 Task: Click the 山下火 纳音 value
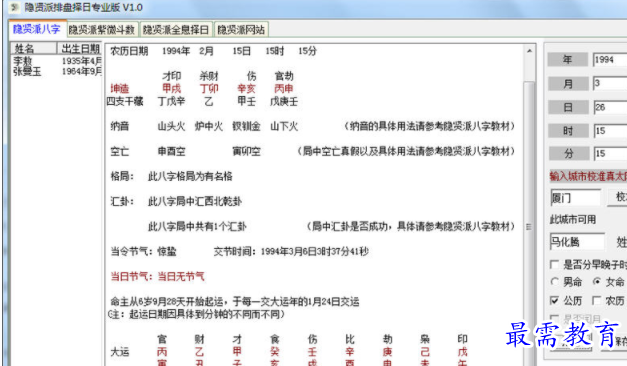[284, 126]
